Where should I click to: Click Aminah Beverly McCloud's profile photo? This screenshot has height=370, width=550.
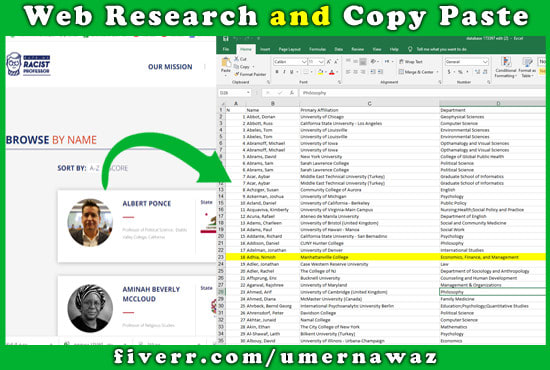(x=90, y=308)
